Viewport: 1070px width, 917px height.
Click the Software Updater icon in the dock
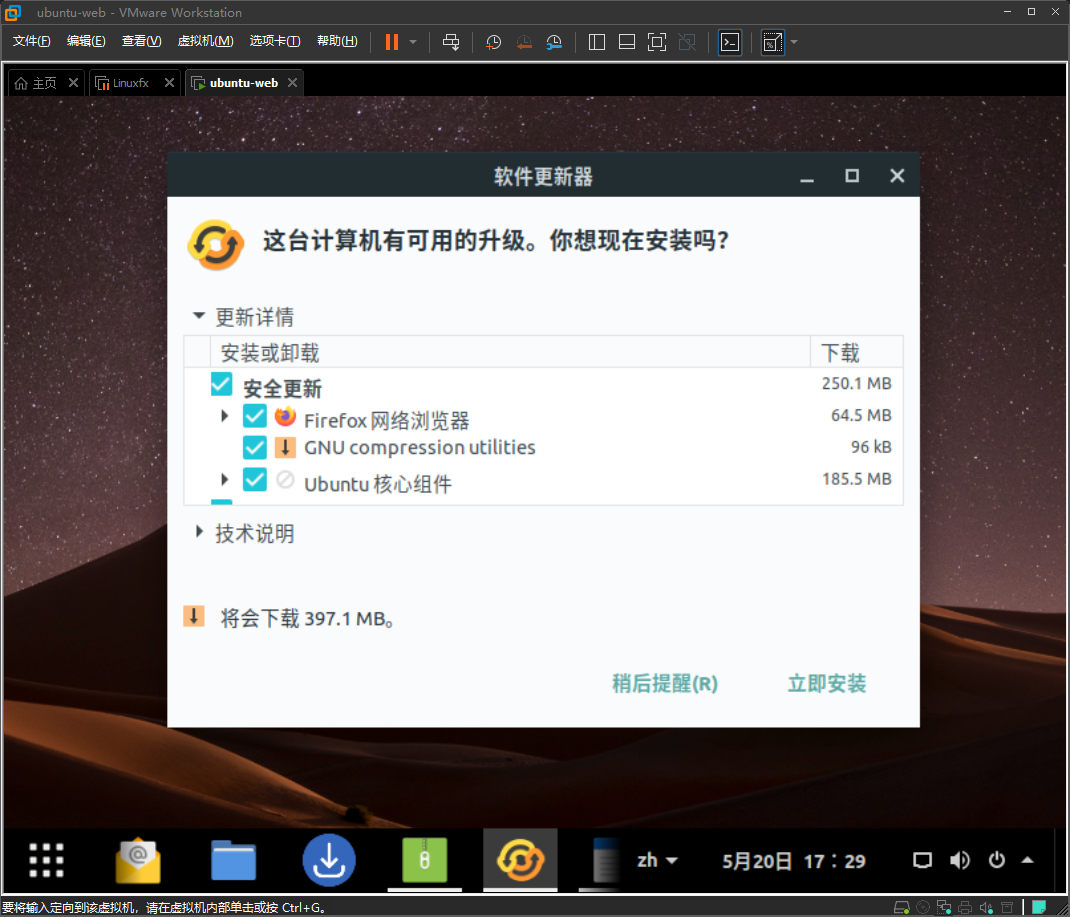click(520, 860)
